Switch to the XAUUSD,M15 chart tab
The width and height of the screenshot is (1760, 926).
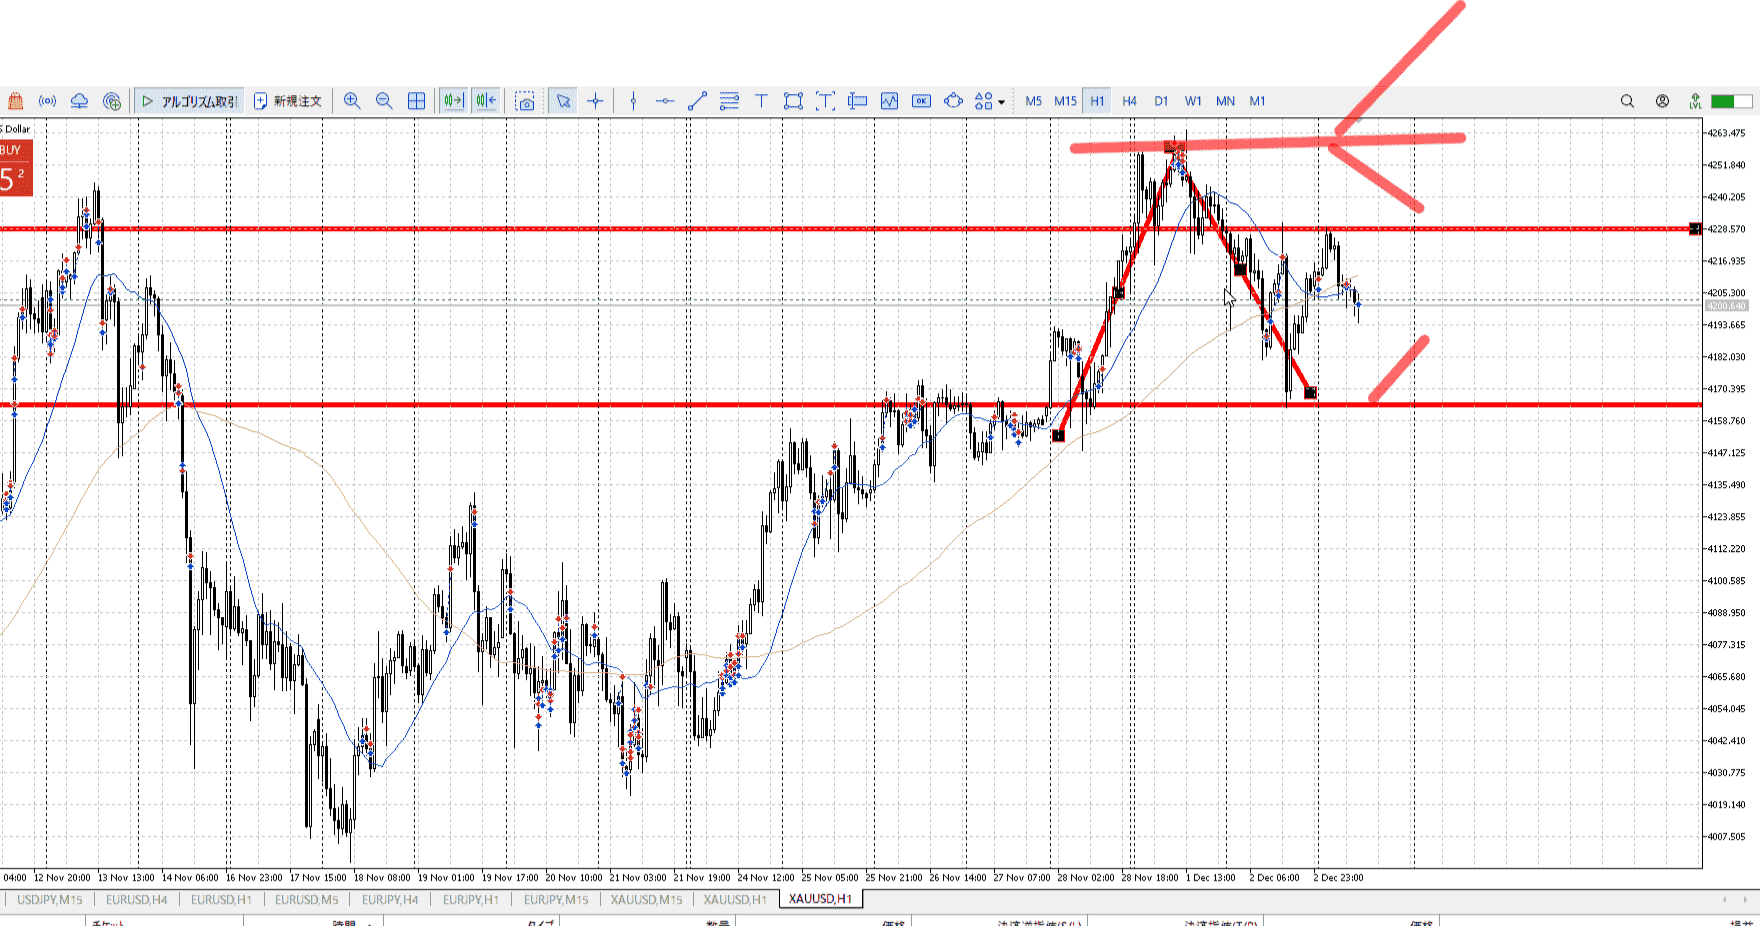tap(646, 899)
